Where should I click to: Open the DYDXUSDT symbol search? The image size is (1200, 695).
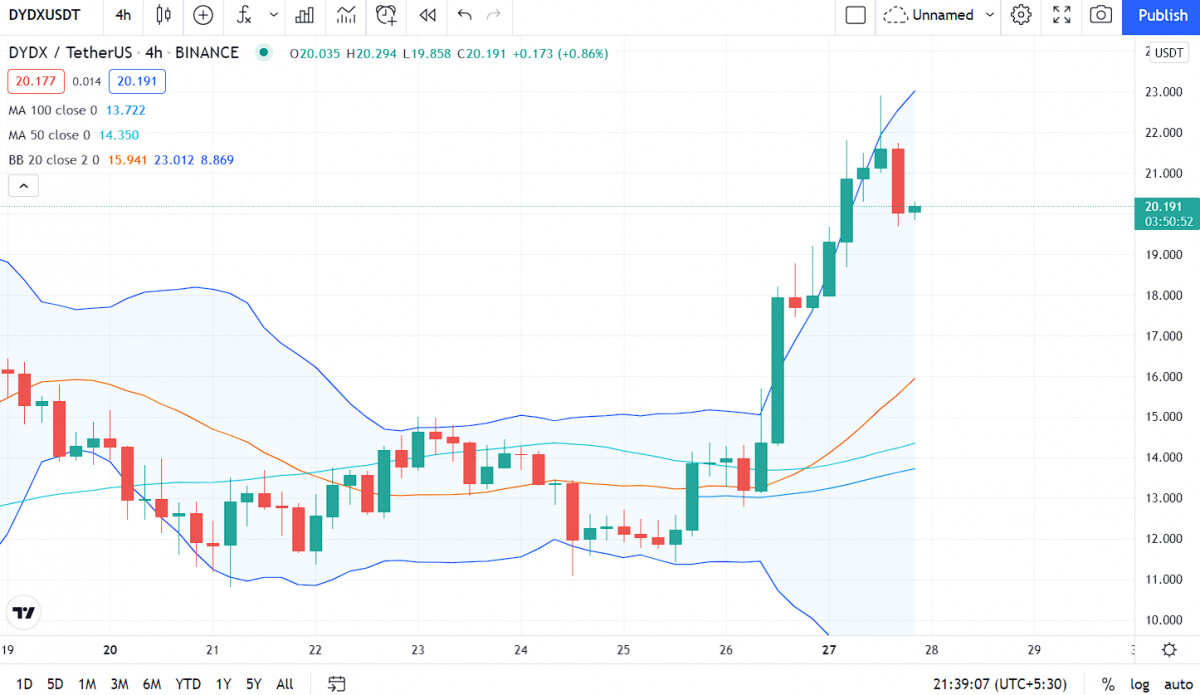click(45, 15)
